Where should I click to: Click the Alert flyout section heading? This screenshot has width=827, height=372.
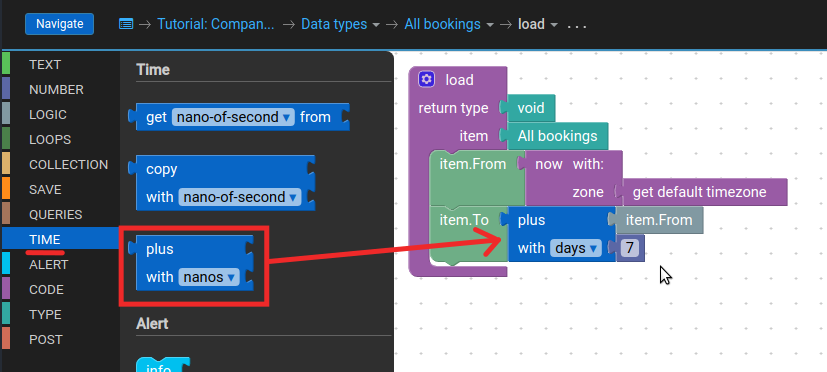click(x=152, y=323)
